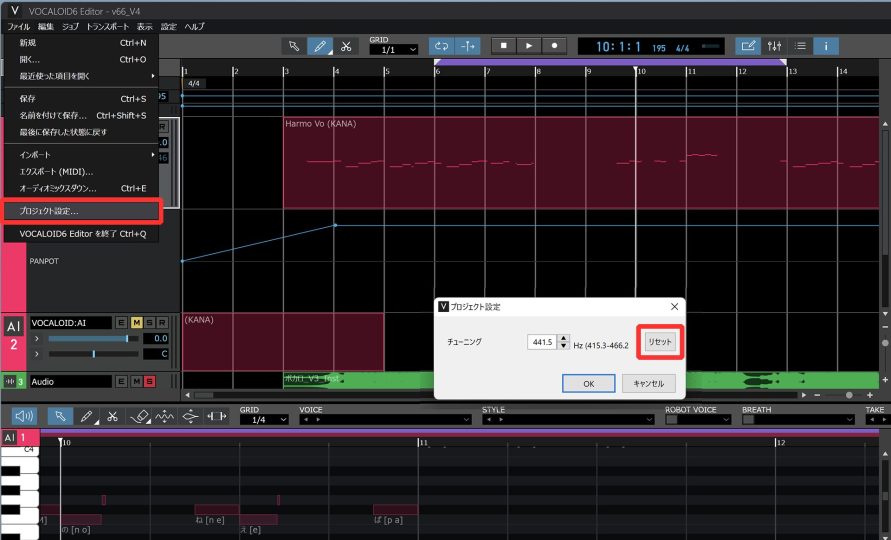This screenshot has width=891, height=540.
Task: Mute the Audio track
Action: point(136,381)
